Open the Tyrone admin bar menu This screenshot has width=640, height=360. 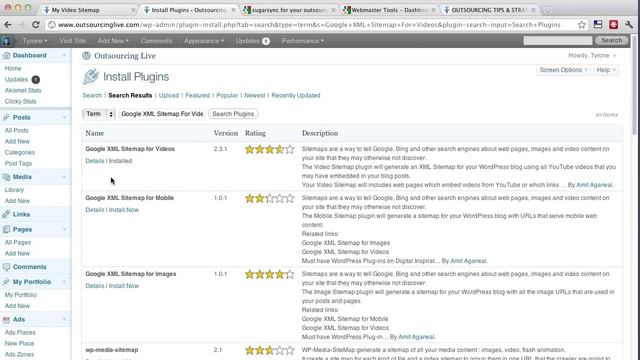35,41
